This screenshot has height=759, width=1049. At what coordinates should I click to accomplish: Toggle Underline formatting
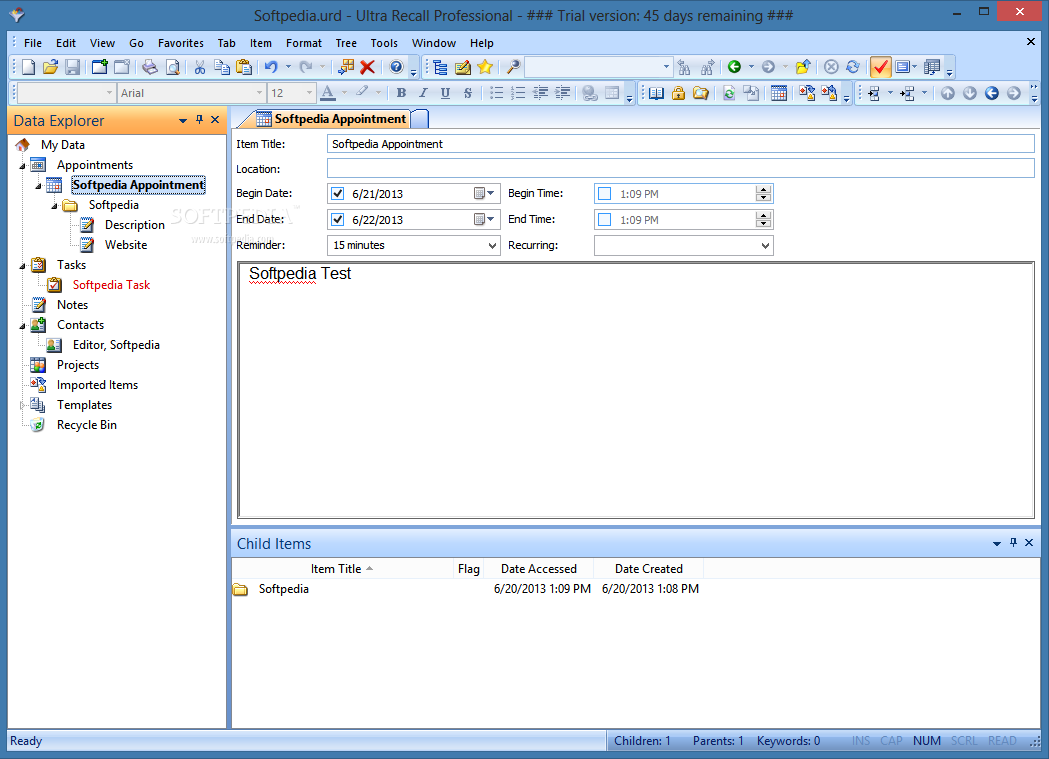tap(445, 93)
